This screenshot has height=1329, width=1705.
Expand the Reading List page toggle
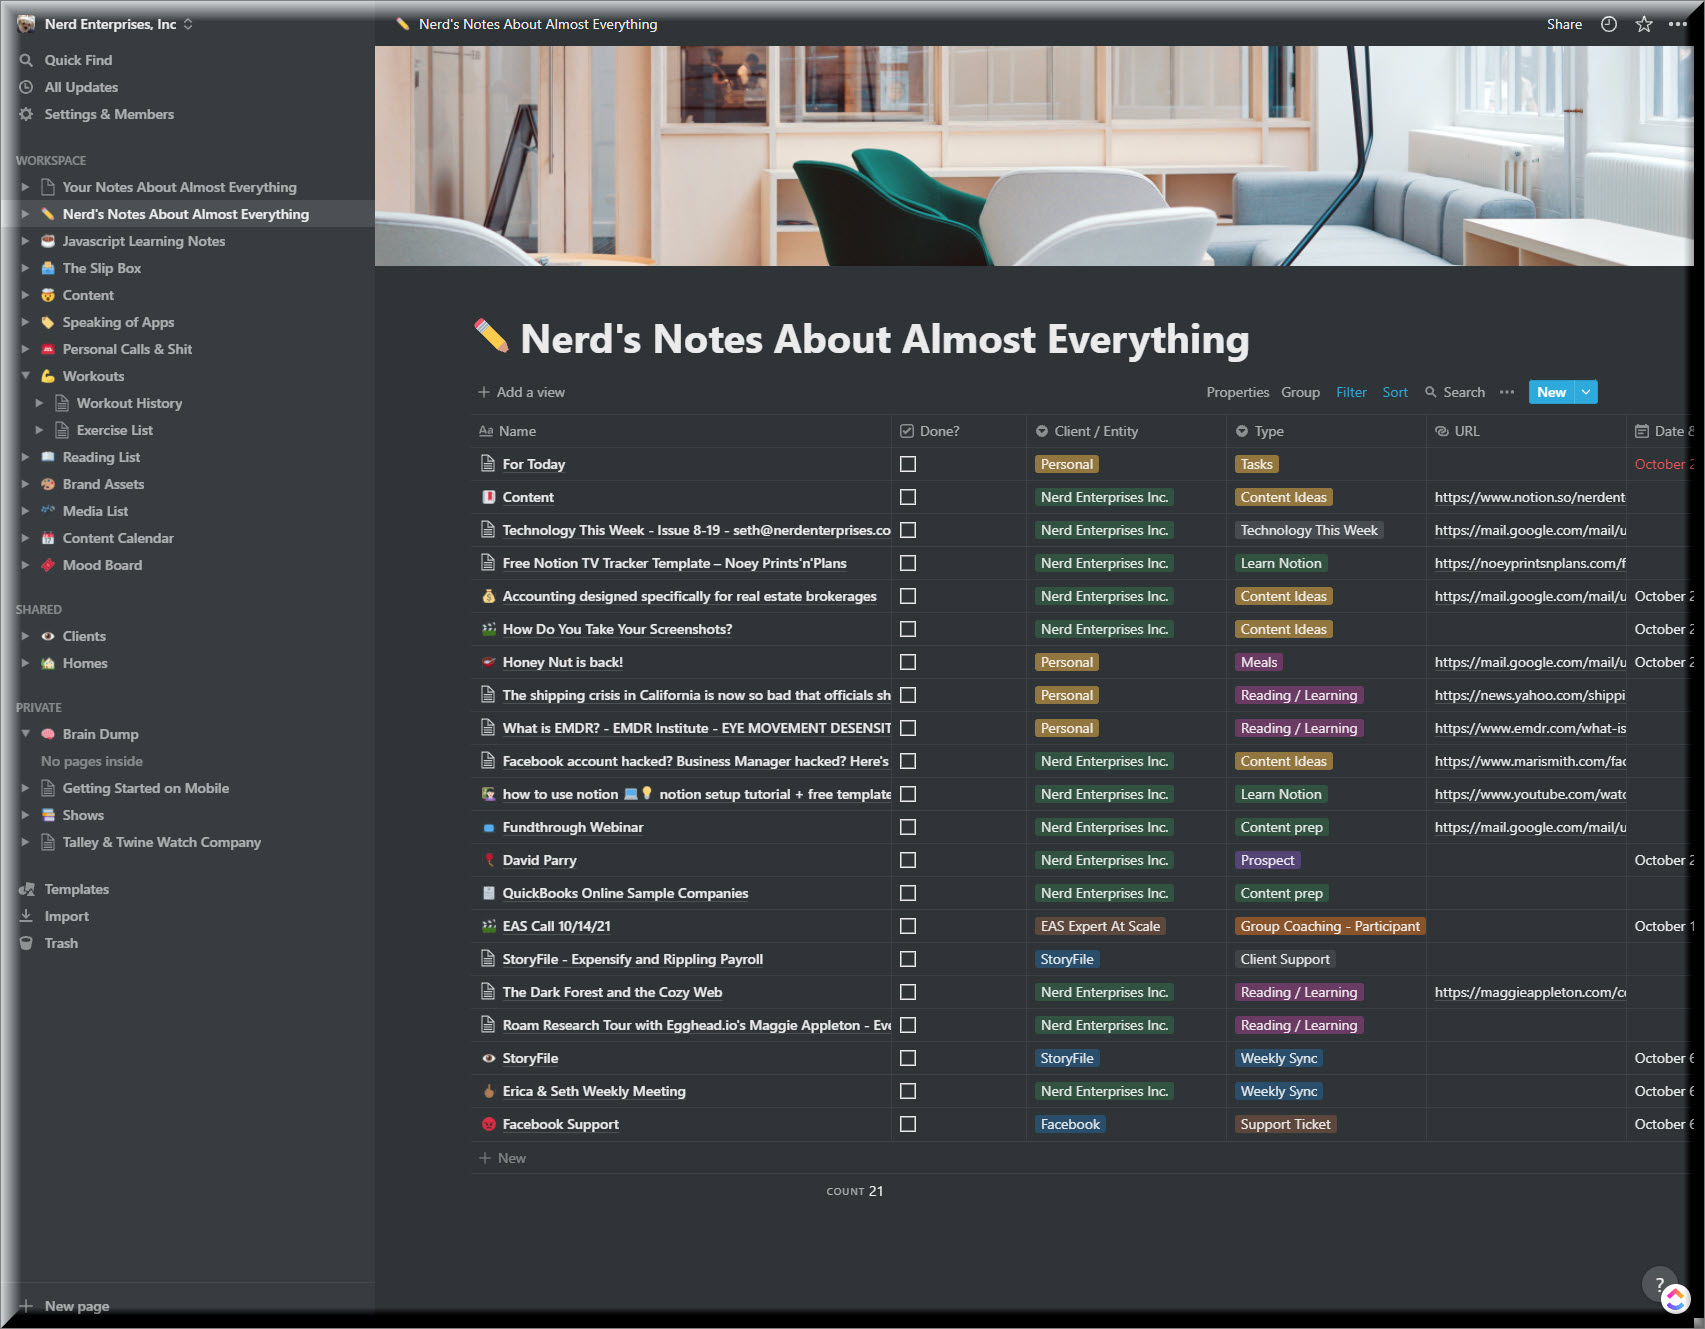[25, 457]
